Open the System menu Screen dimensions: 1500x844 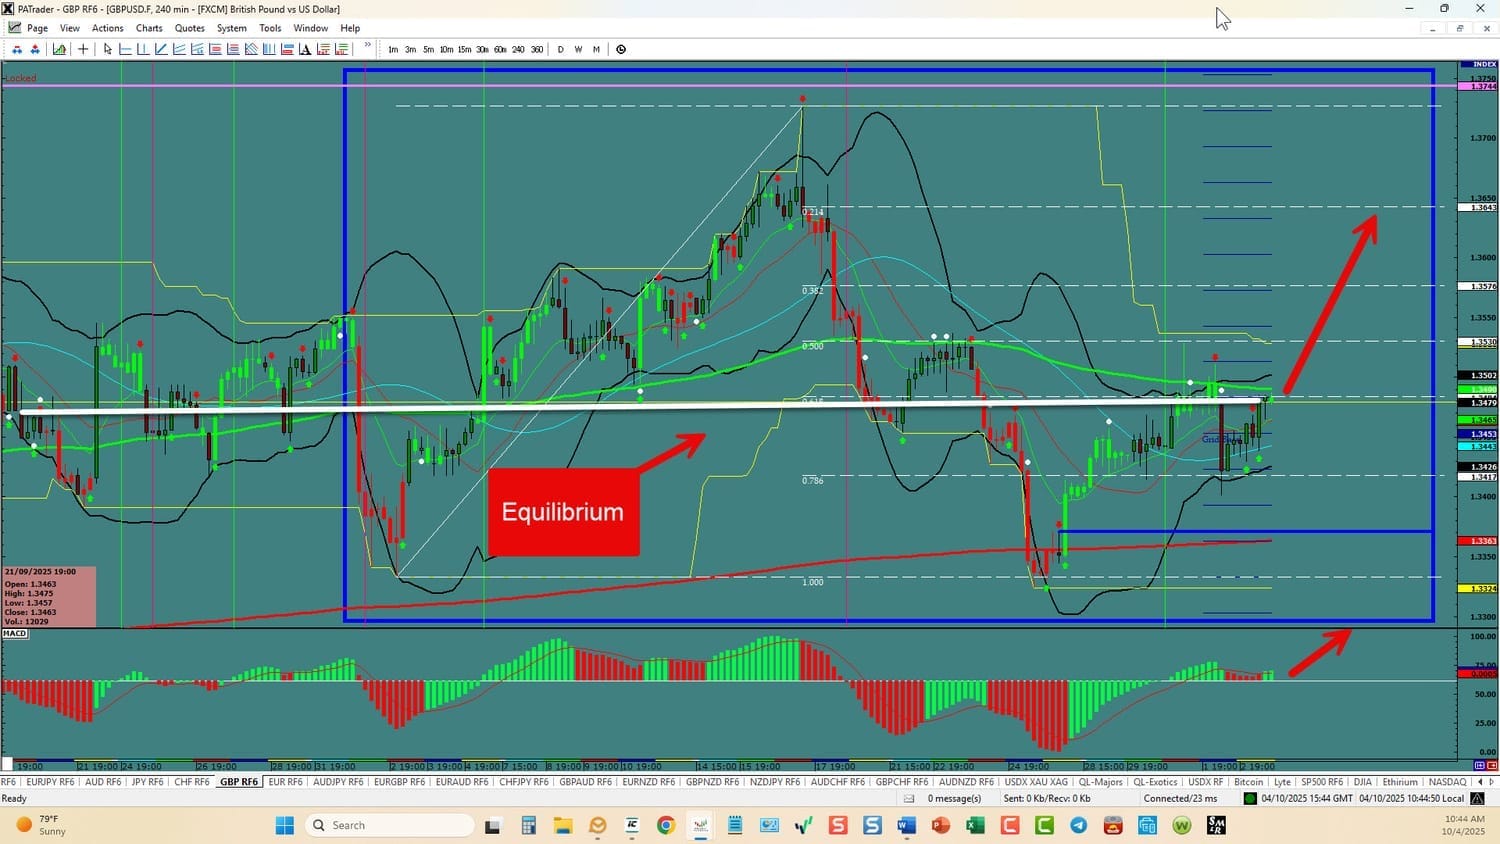pos(232,28)
